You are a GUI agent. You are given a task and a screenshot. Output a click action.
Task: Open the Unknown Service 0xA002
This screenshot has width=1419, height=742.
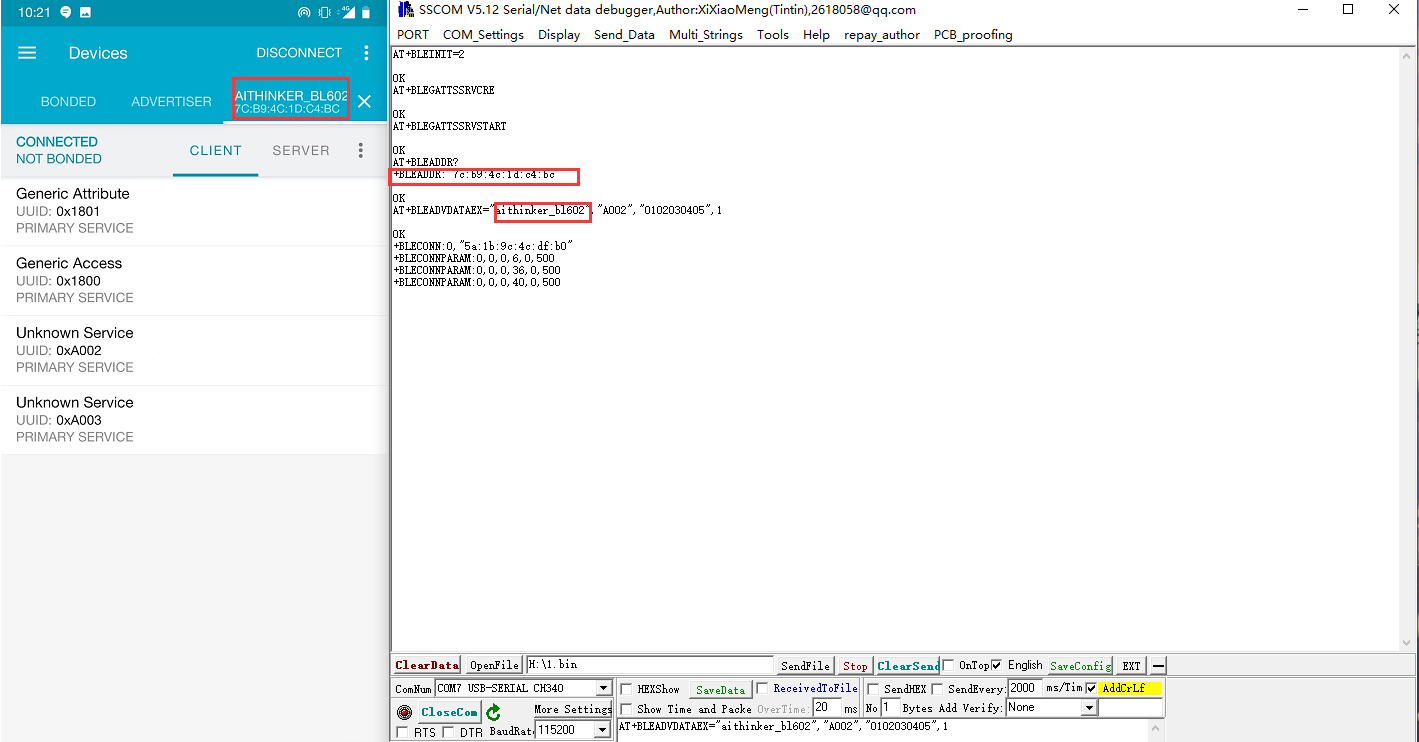point(194,350)
